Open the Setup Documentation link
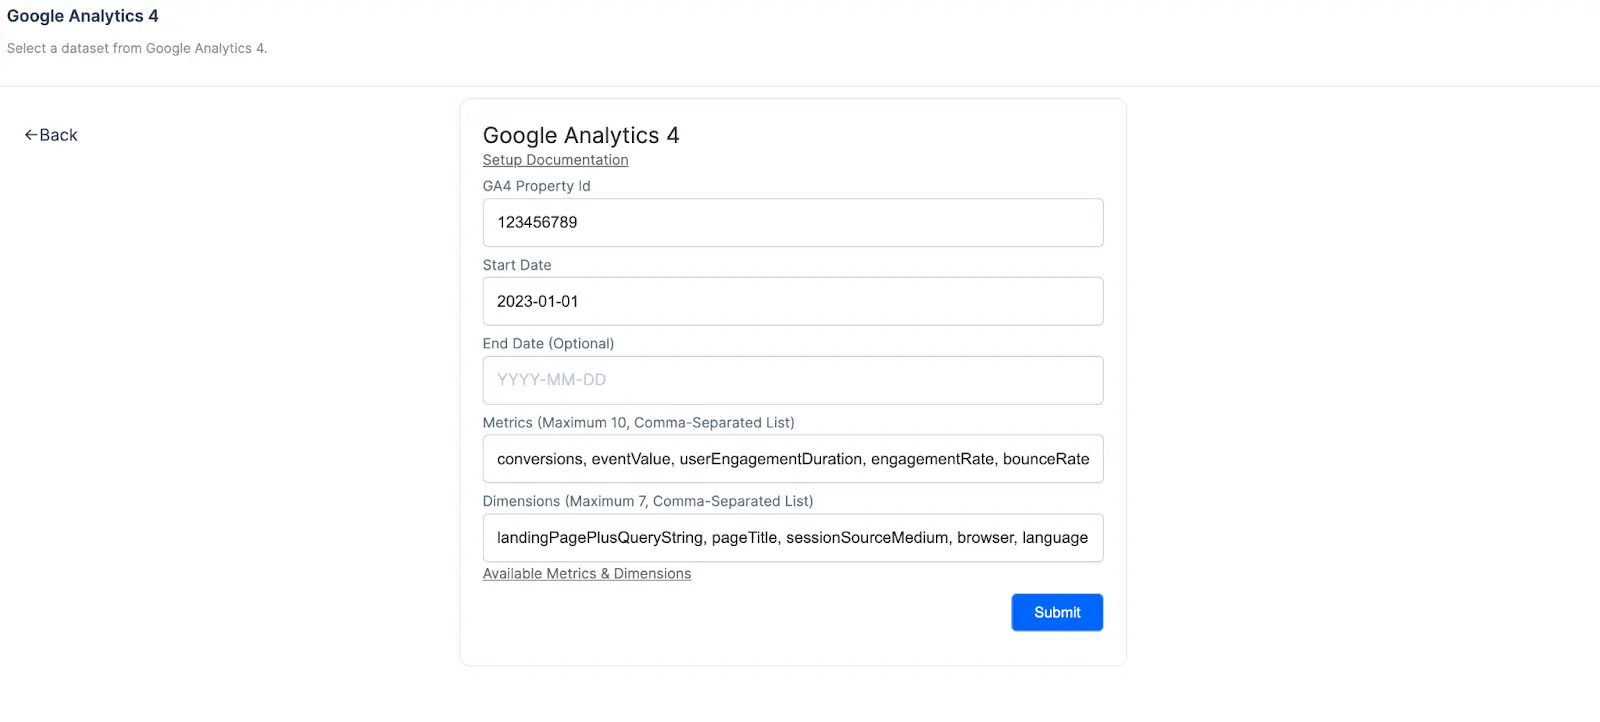1600x722 pixels. point(555,159)
